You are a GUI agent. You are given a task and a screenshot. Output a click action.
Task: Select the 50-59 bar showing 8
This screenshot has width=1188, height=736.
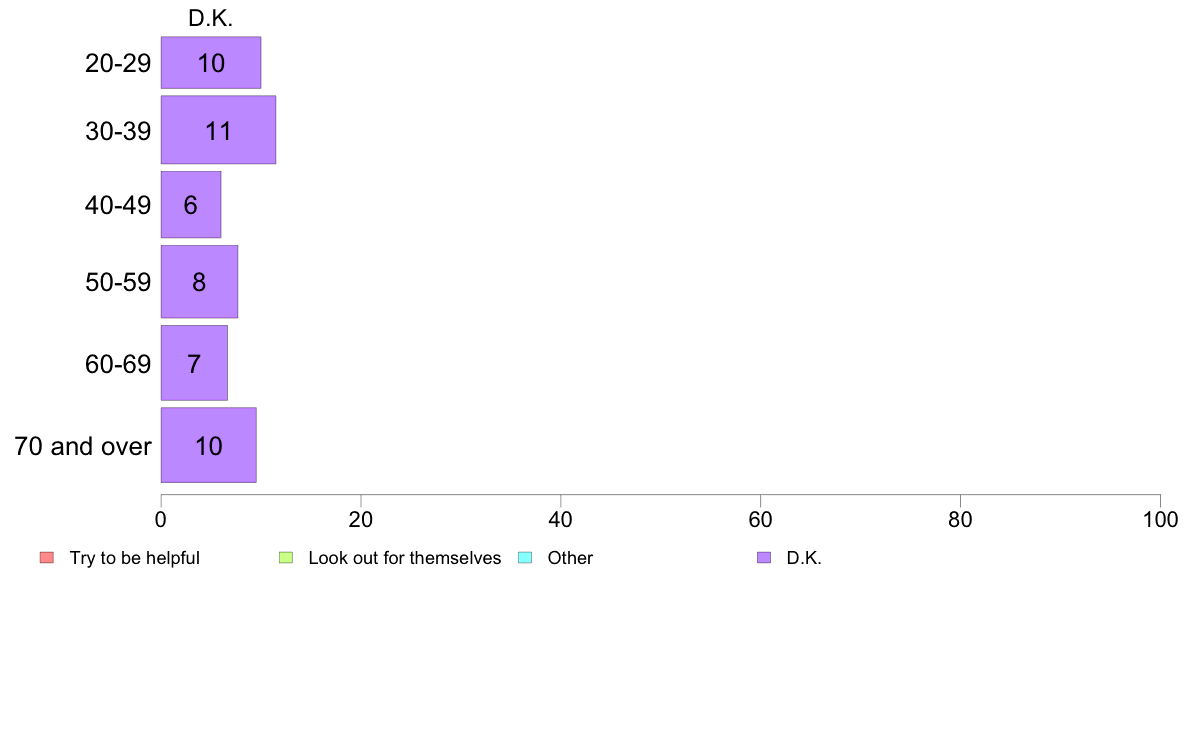(199, 282)
